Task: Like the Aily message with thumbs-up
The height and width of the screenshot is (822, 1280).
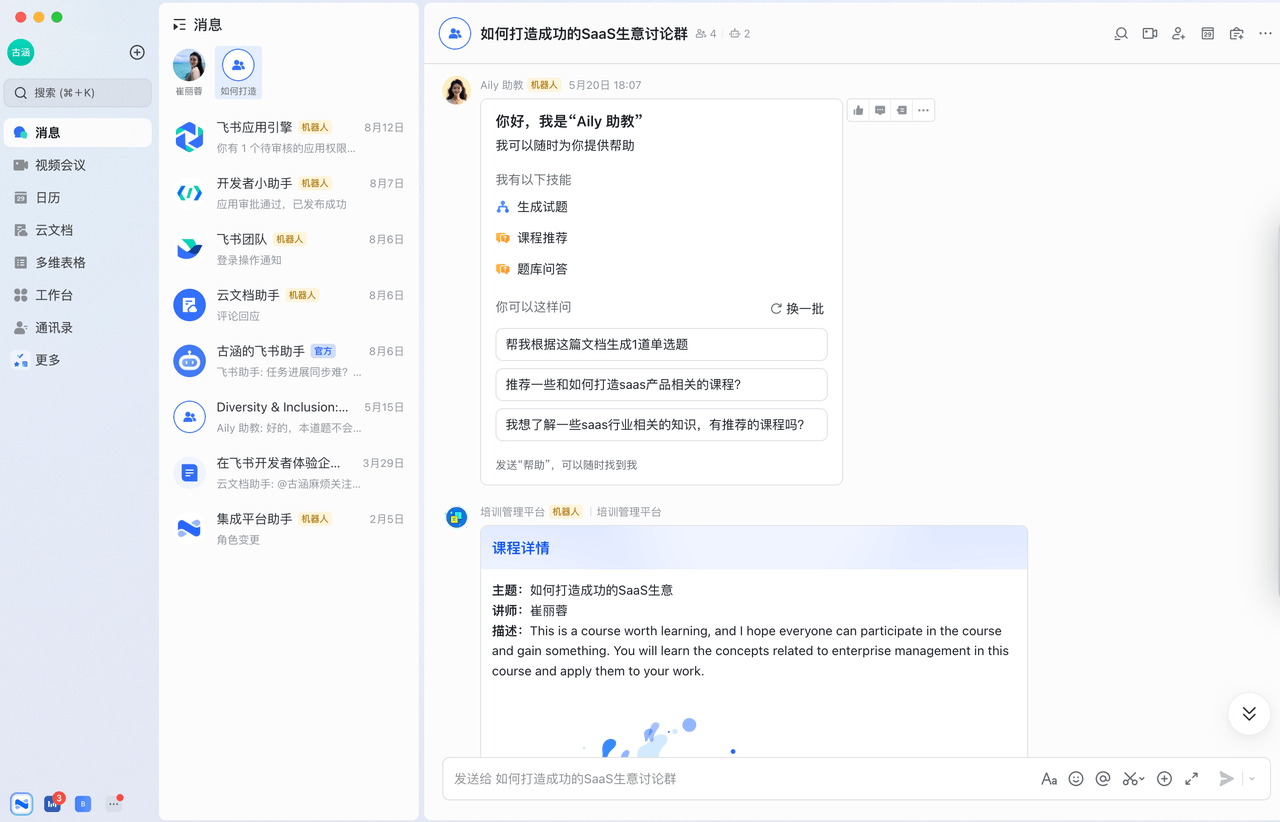Action: tap(858, 110)
